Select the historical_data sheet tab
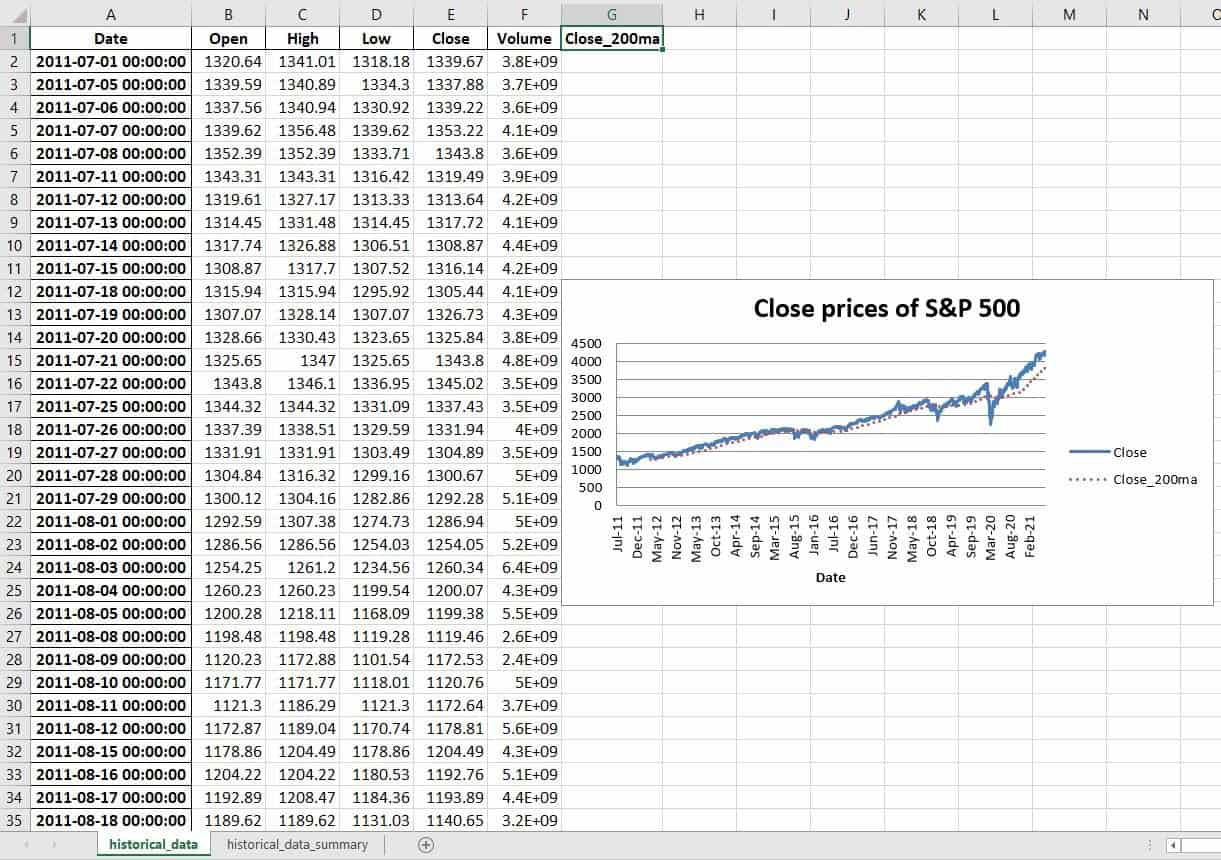This screenshot has width=1221, height=860. pyautogui.click(x=152, y=844)
